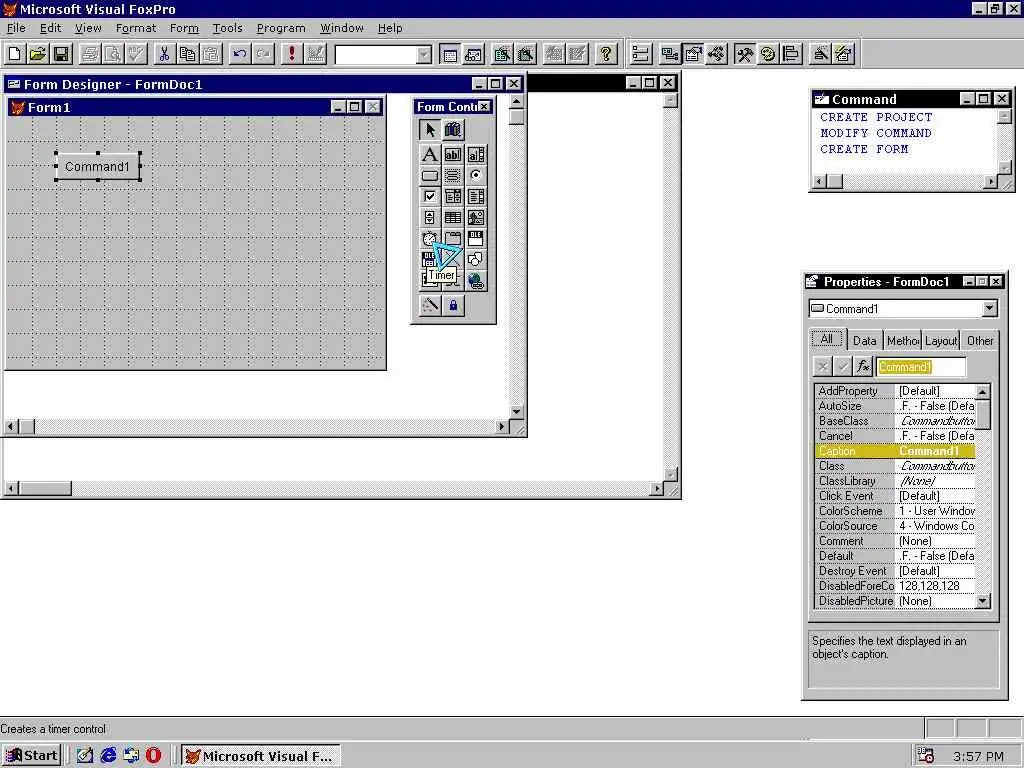
Task: Toggle the Data Session window toolbar button
Action: [x=473, y=54]
